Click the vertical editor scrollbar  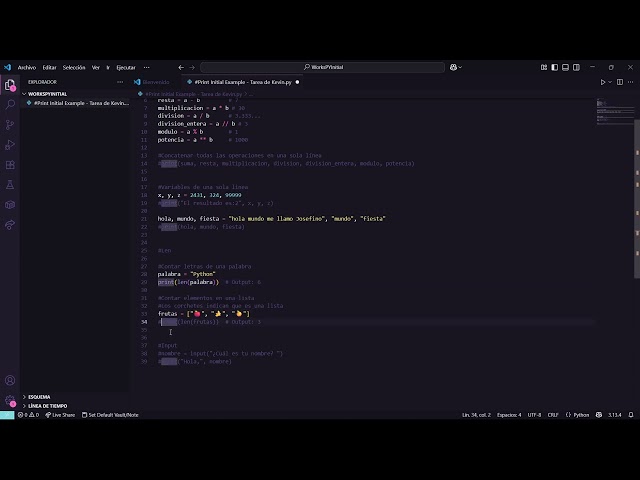(637, 198)
